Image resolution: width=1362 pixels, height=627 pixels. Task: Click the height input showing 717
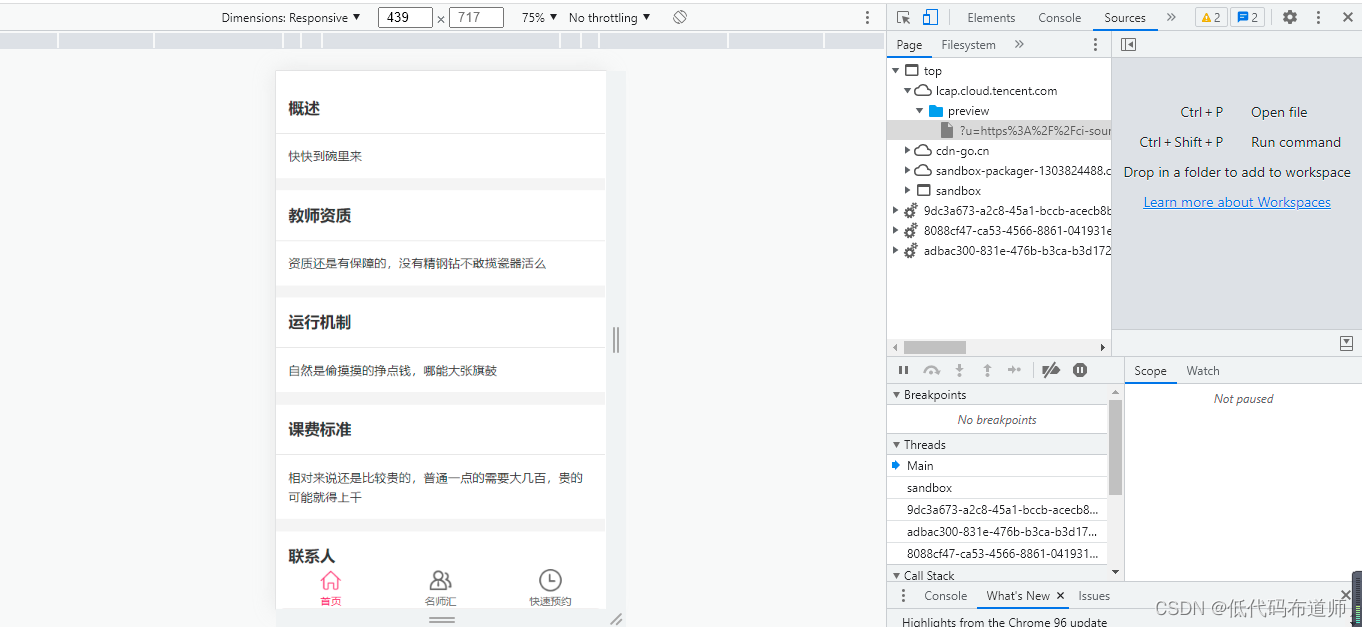(x=476, y=17)
